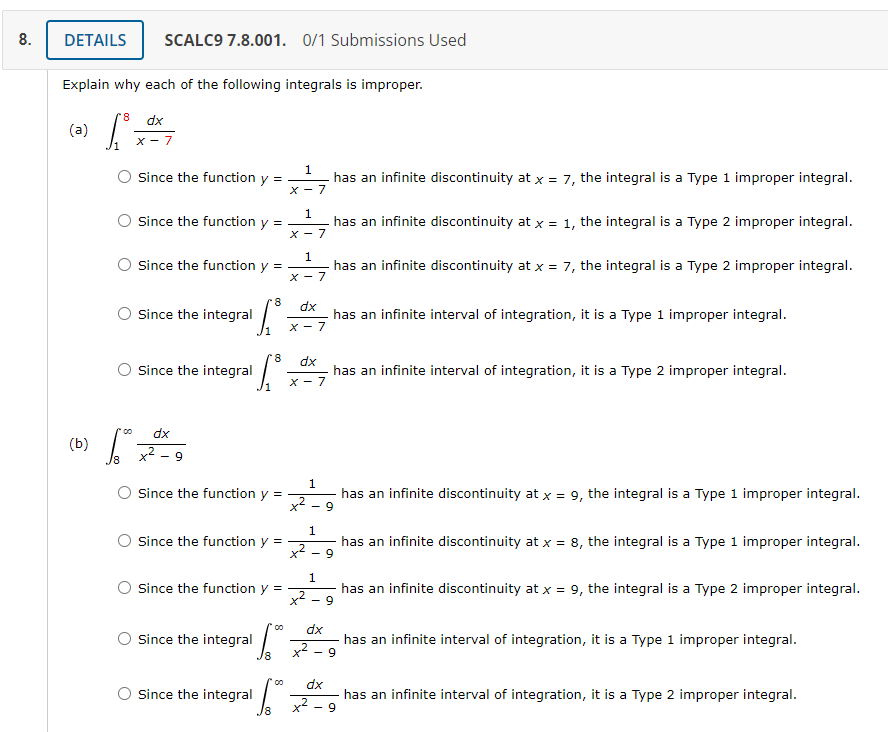The height and width of the screenshot is (732, 888).
Task: Select Type 1 discontinuity at x = 7 option
Action: coord(124,176)
